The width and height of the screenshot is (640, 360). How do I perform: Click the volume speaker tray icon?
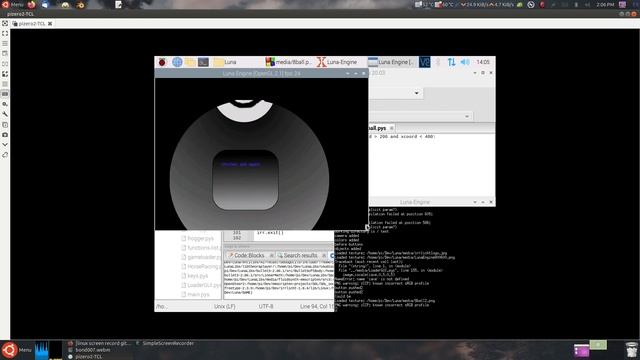[x=464, y=62]
